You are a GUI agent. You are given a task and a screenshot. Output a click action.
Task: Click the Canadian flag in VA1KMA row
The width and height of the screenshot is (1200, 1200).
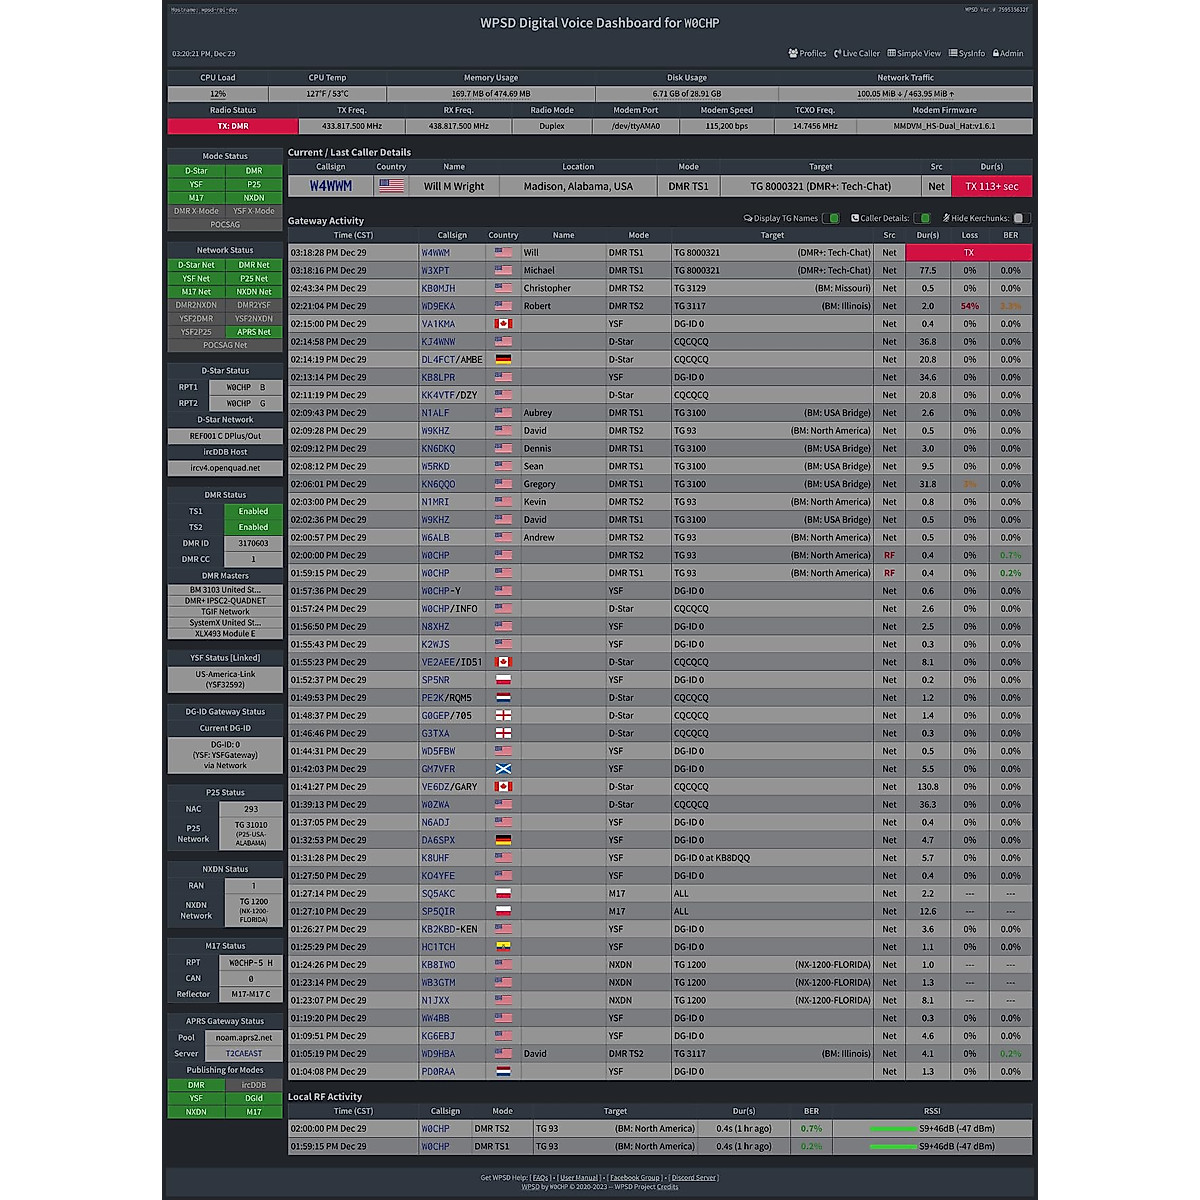[503, 324]
